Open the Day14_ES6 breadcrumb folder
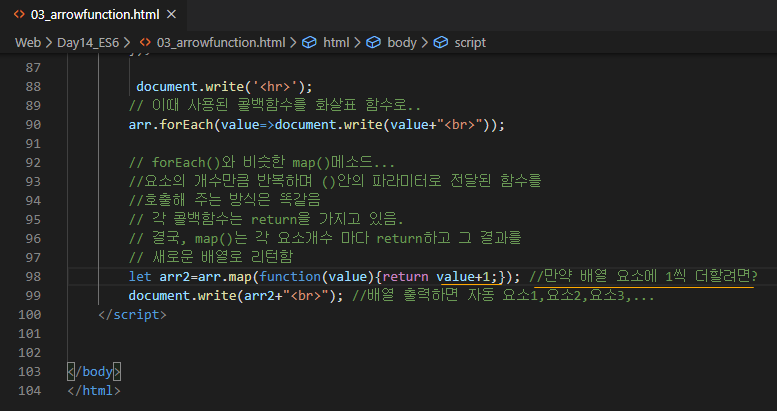Viewport: 777px width, 411px height. (x=88, y=43)
